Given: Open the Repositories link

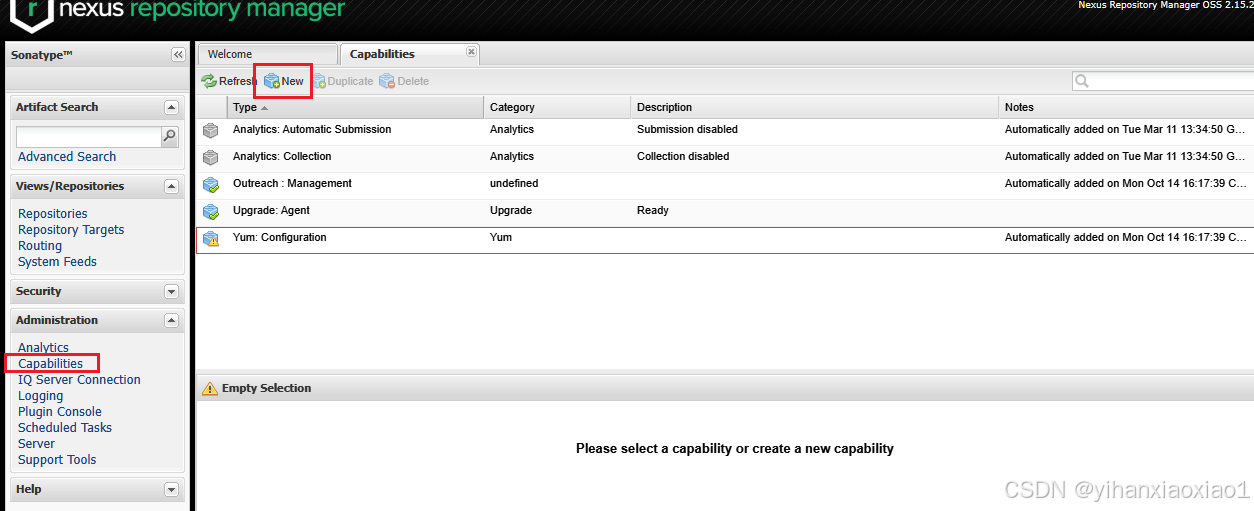Looking at the screenshot, I should [x=53, y=214].
